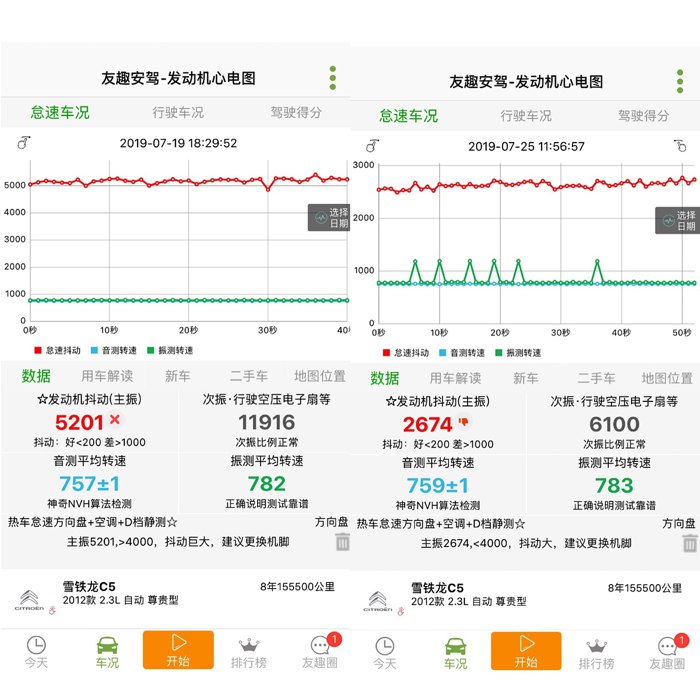Switch to 怠速车况 tab in right screen

(408, 116)
